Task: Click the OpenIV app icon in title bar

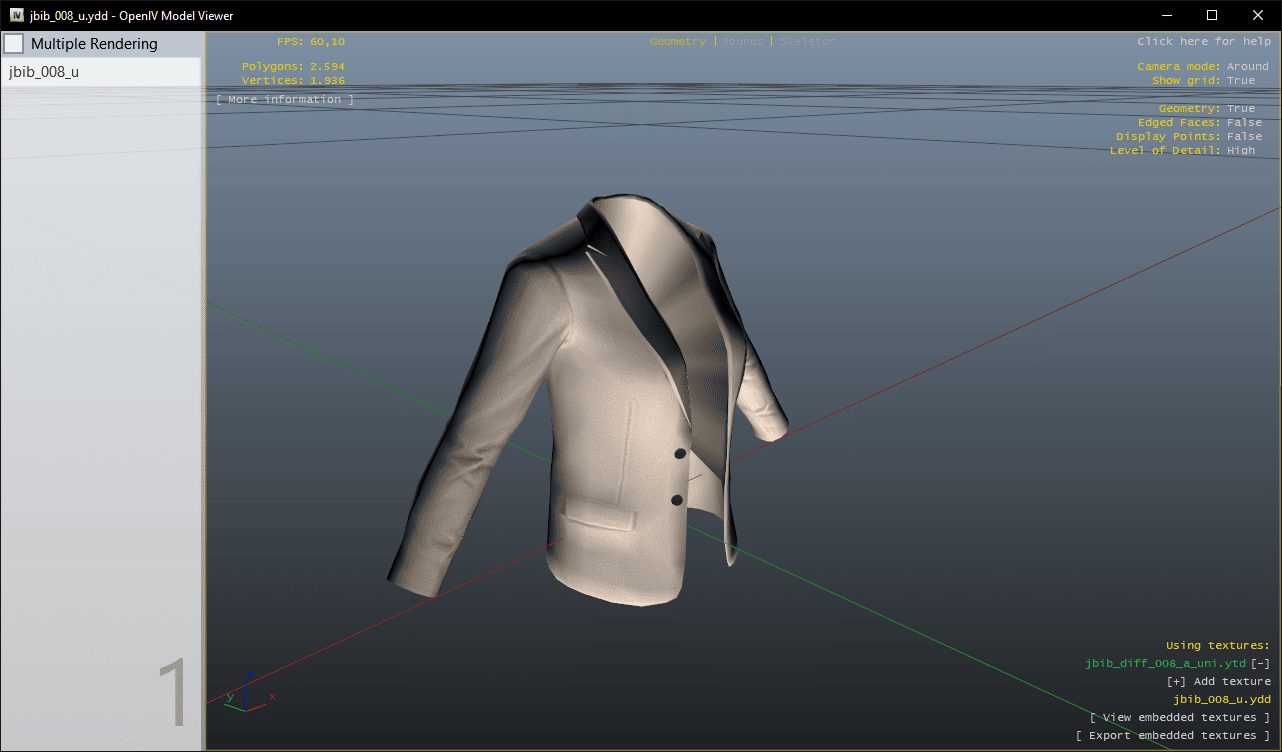Action: (x=17, y=15)
